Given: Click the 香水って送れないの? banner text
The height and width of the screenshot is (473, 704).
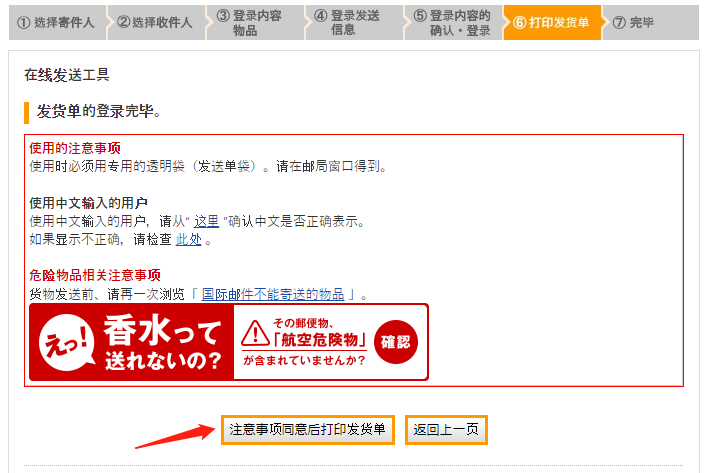Looking at the screenshot, I should (x=163, y=343).
